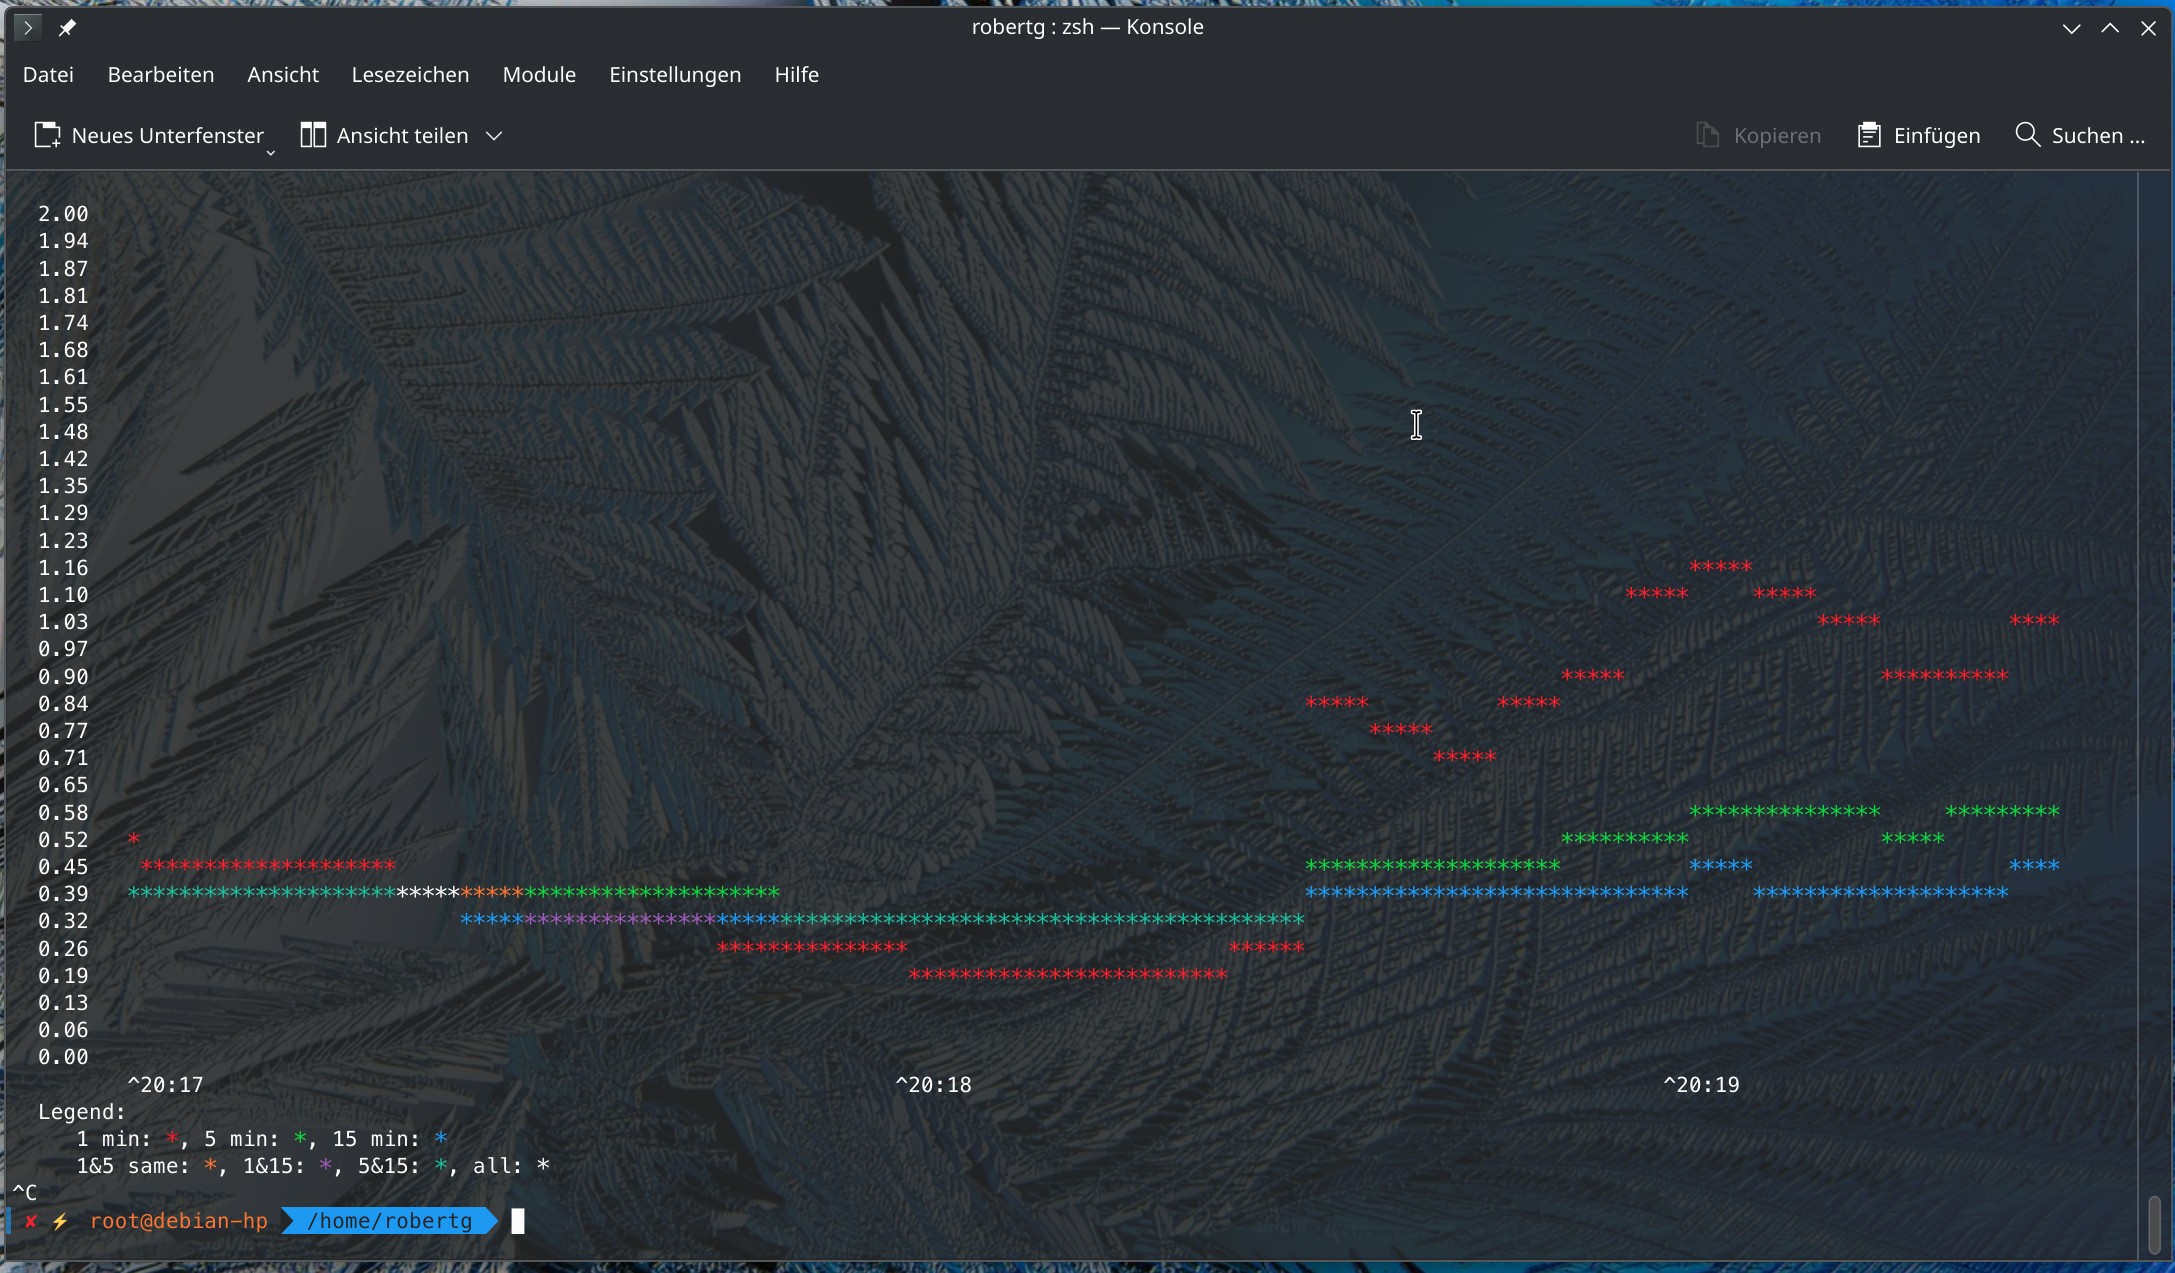This screenshot has width=2175, height=1273.
Task: Click the terminal prompt cursor
Action: pyautogui.click(x=518, y=1221)
